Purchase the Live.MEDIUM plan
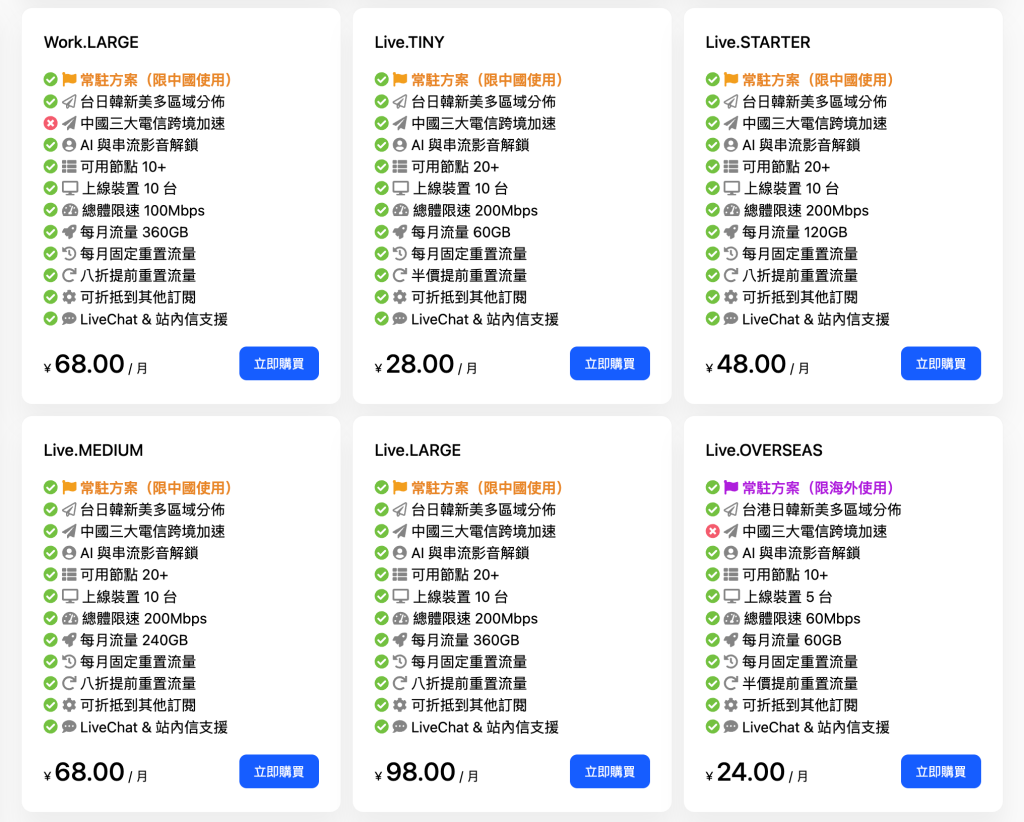Viewport: 1024px width, 822px height. [x=279, y=771]
